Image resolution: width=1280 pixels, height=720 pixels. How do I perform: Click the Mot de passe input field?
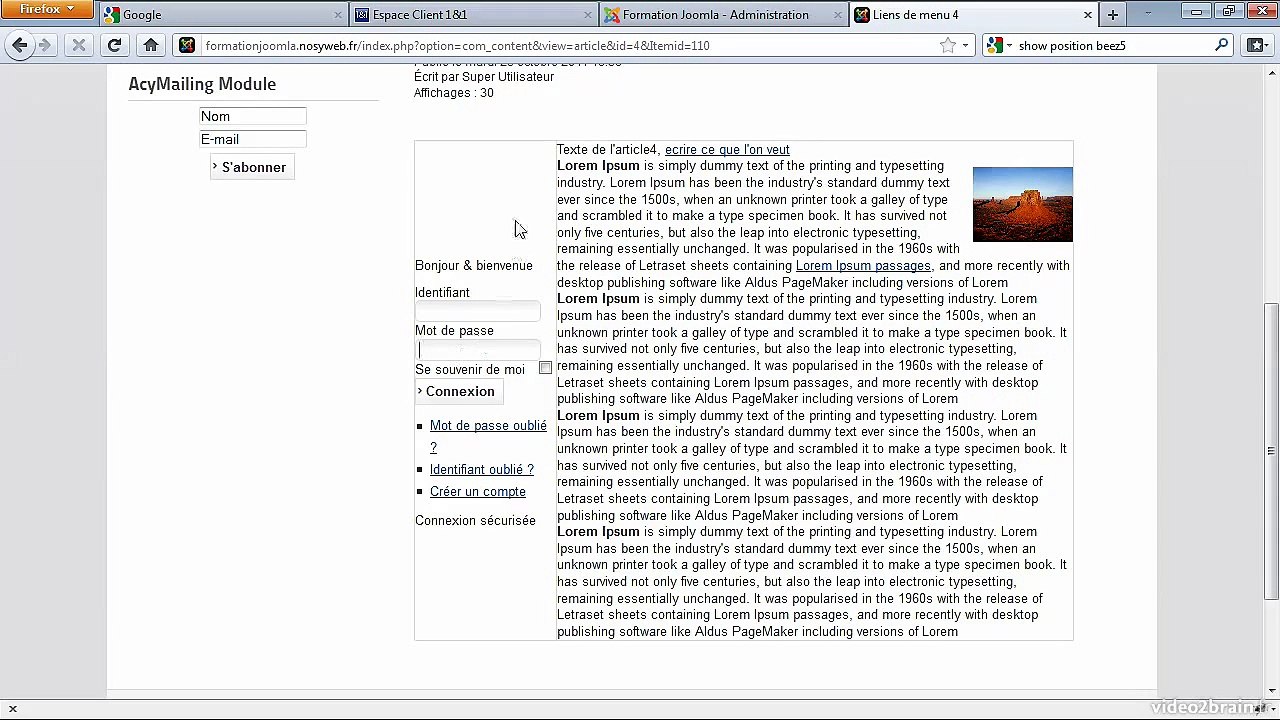point(478,350)
